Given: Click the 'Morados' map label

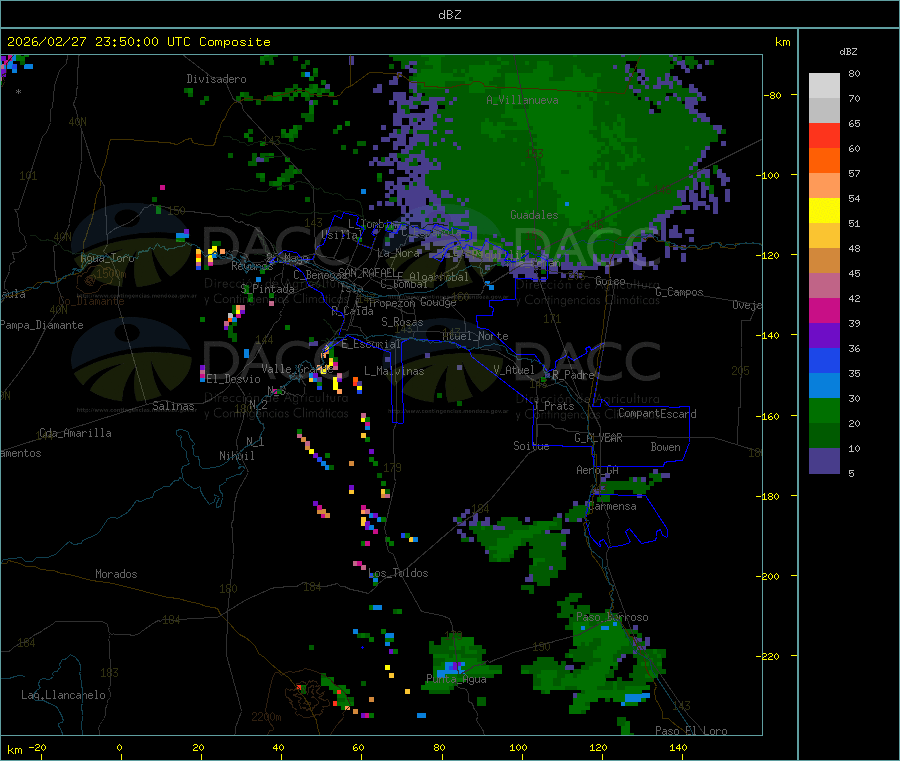Looking at the screenshot, I should (x=116, y=574).
